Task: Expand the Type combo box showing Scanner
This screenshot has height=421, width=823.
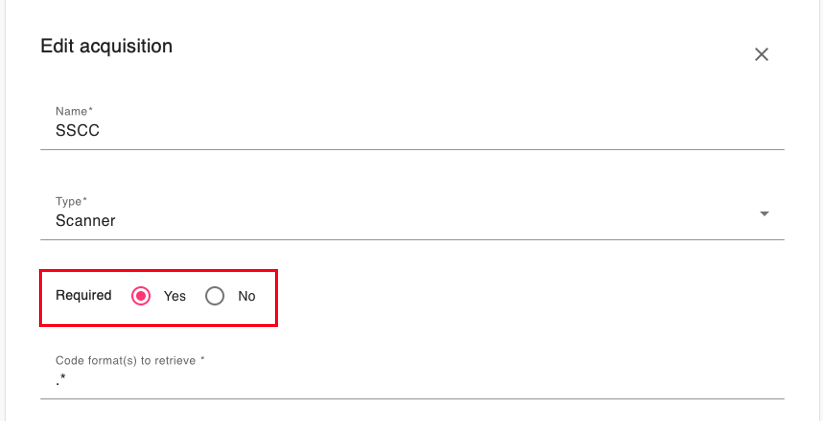Action: [x=412, y=216]
